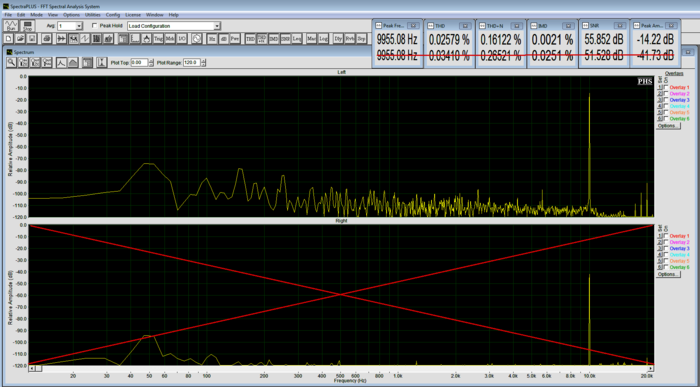This screenshot has height=387, width=700.
Task: Check the Overlay 1 box in the Left plot
Action: coord(667,87)
